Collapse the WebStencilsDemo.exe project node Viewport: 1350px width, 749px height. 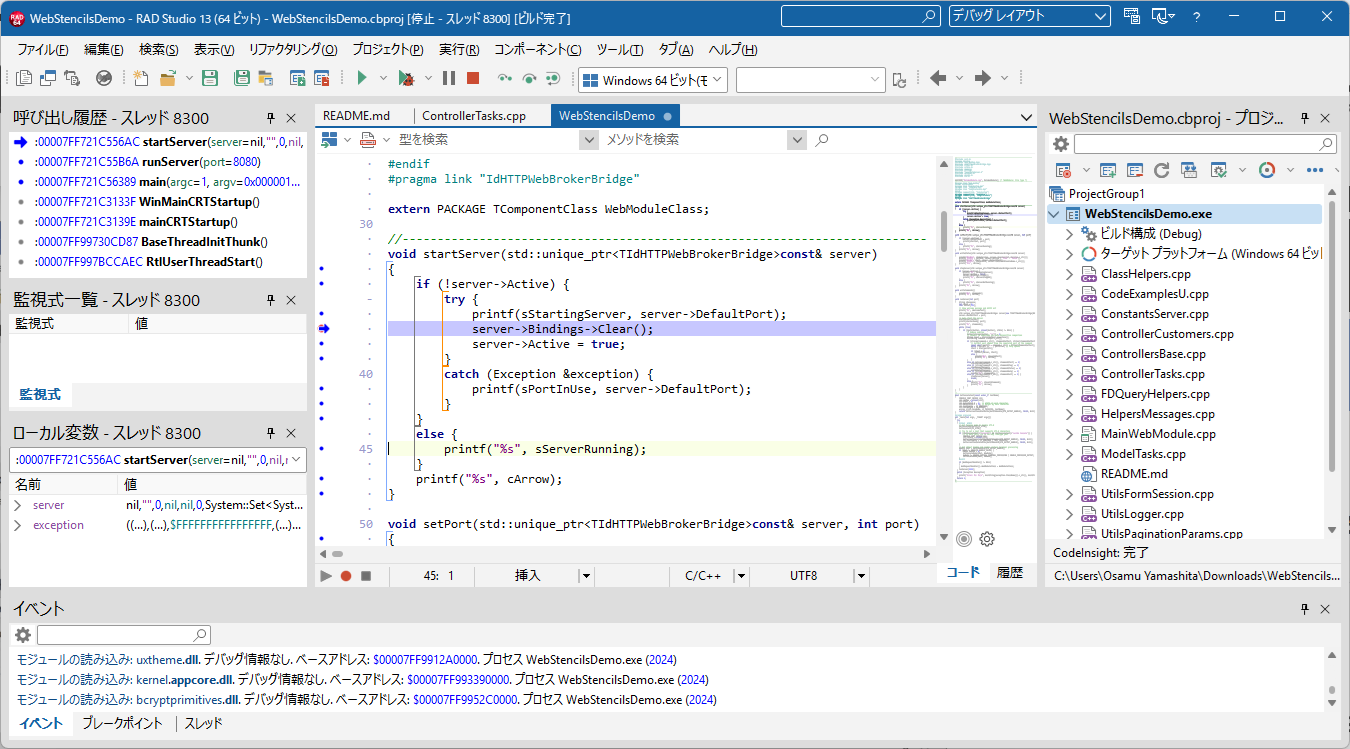click(x=1053, y=214)
